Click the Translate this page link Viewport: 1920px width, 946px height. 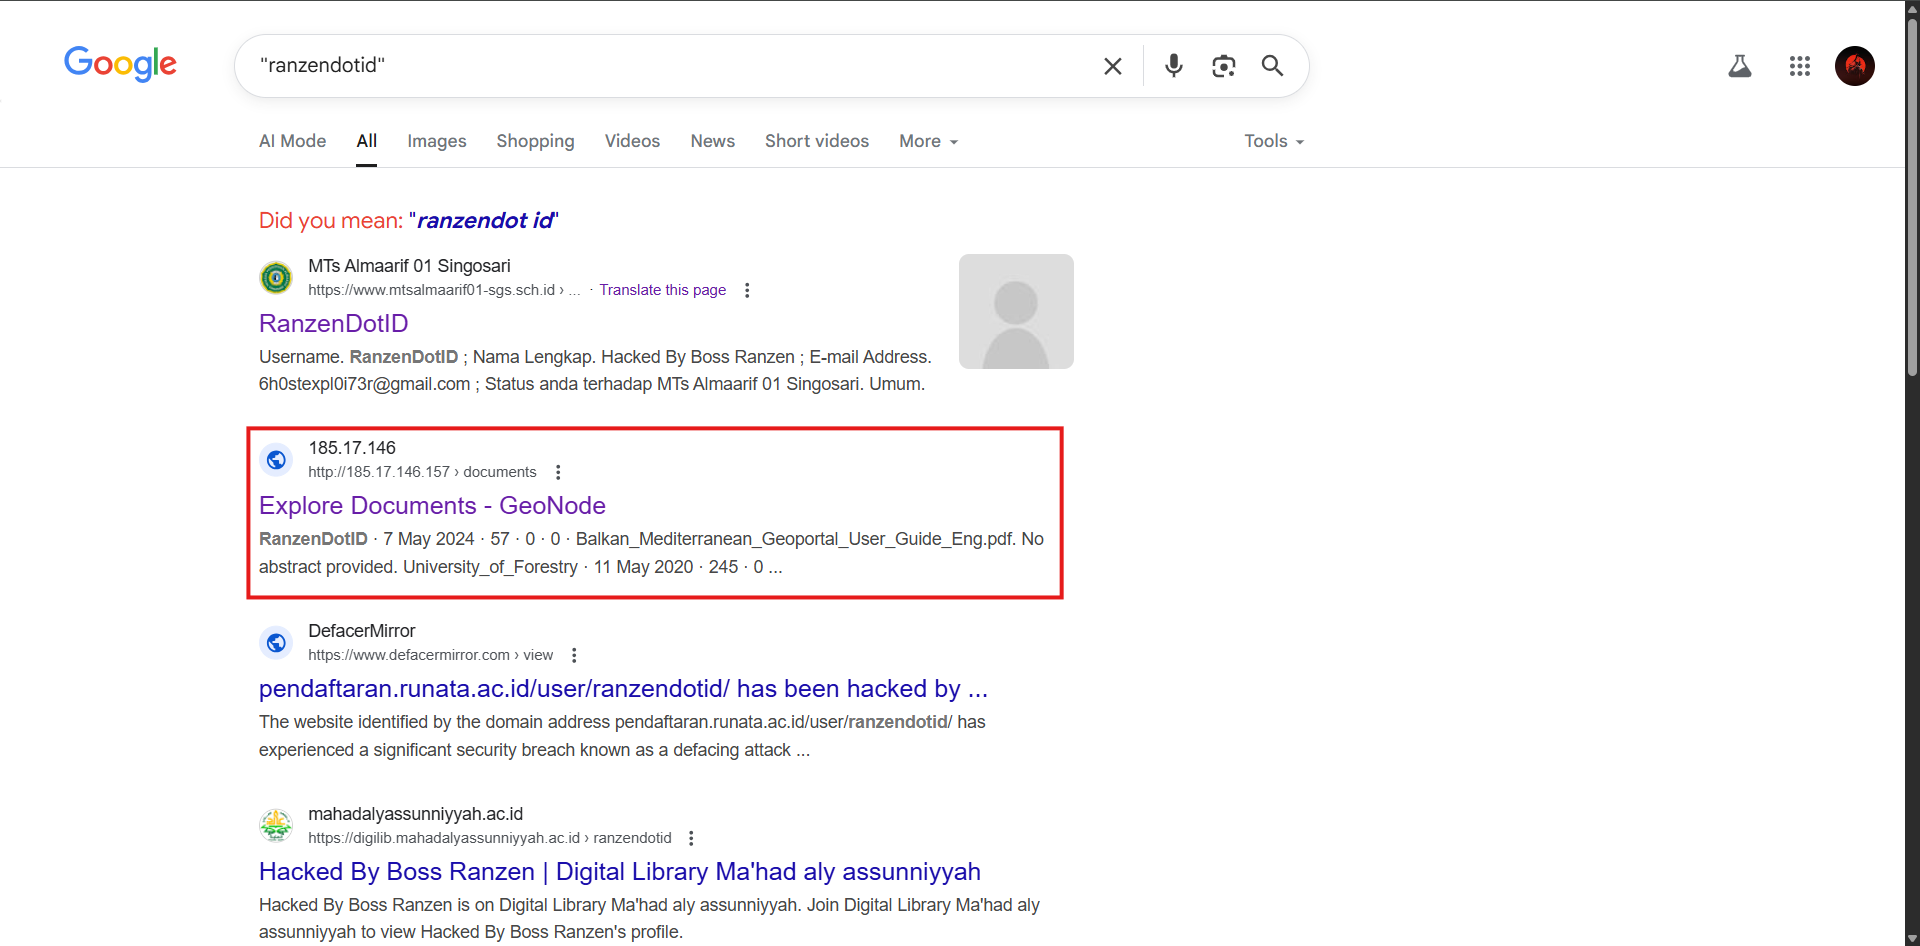[x=663, y=290]
